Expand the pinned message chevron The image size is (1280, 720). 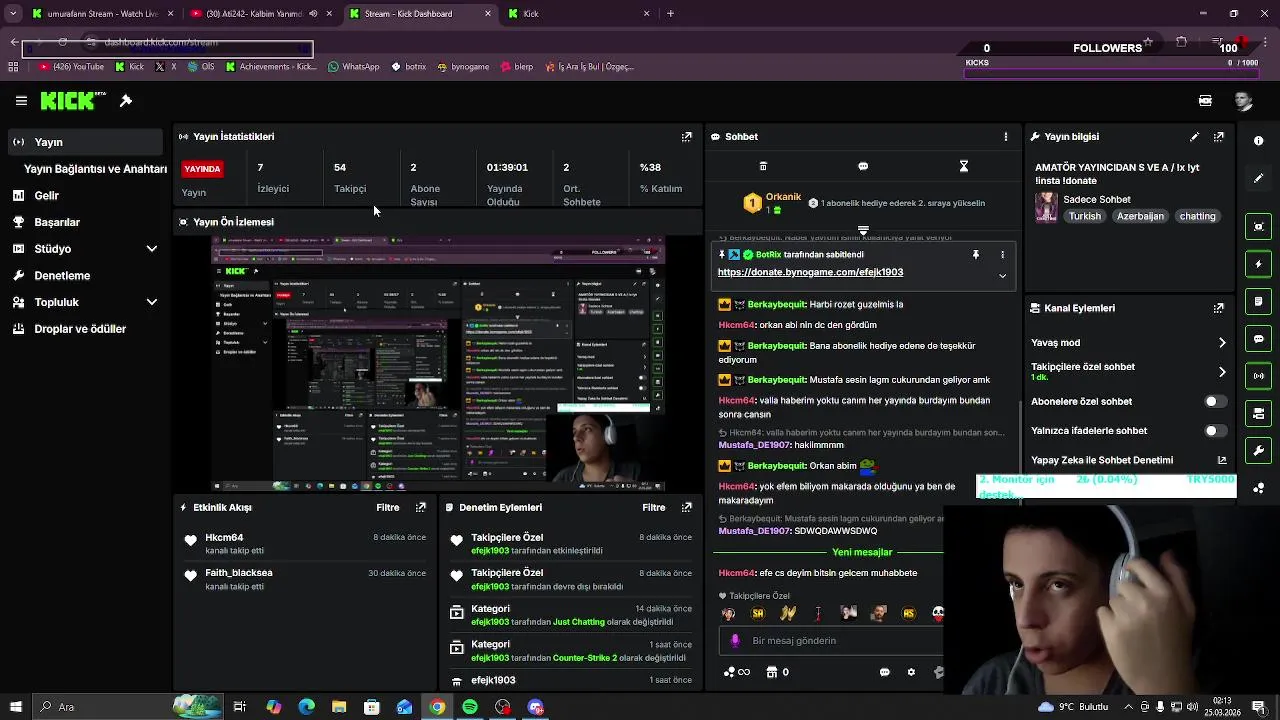(x=1002, y=276)
